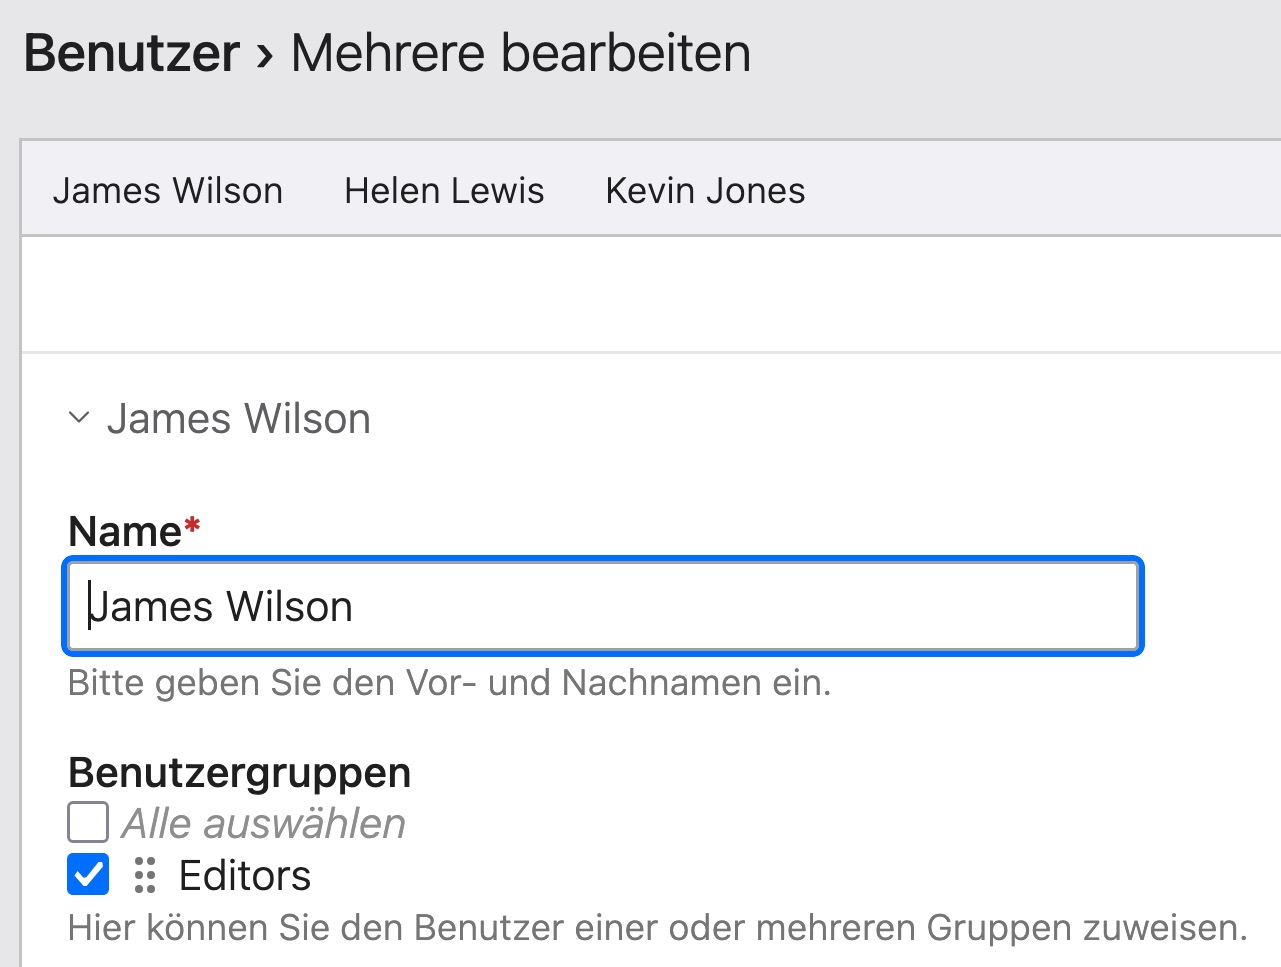1281x967 pixels.
Task: Click the Benutzer breadcrumb heading
Action: tap(132, 53)
